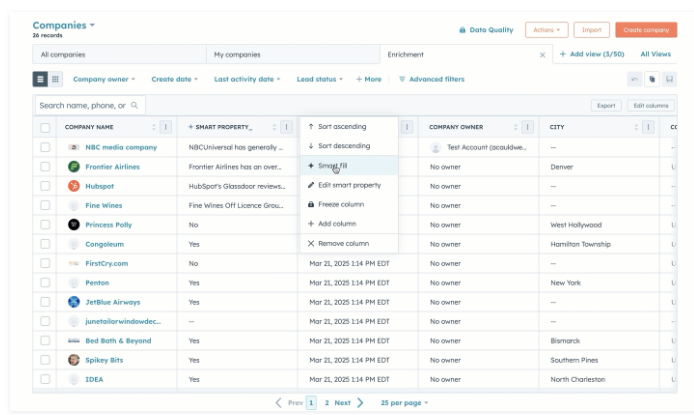Click the Import button
Screen dimensions: 694x415
(592, 30)
